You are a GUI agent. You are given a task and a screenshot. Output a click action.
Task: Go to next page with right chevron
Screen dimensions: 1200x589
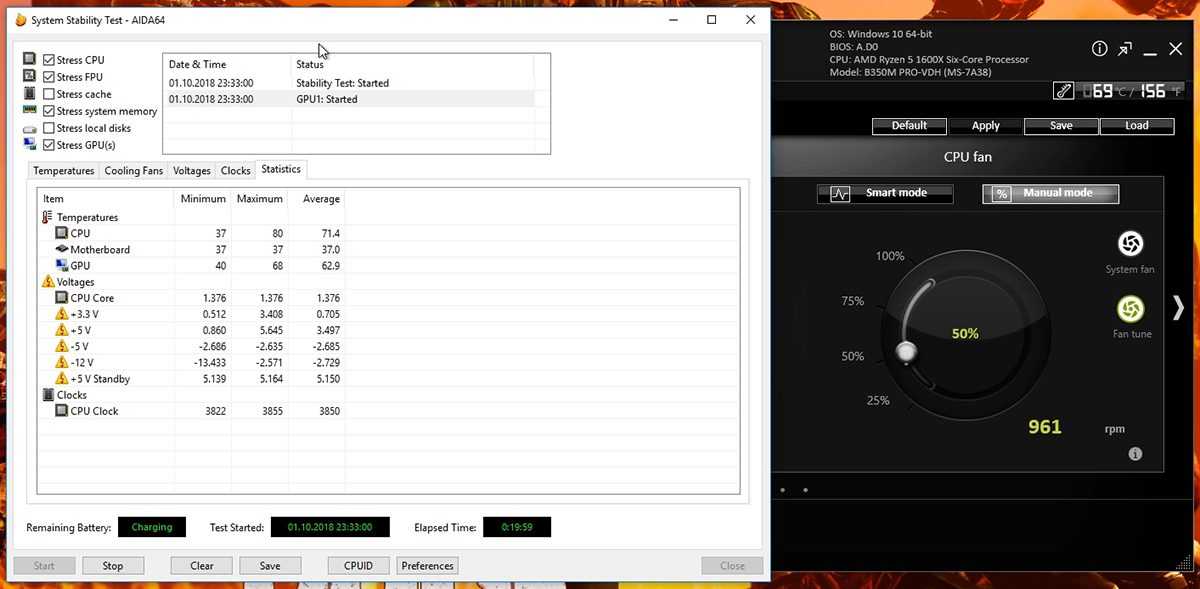[x=1178, y=308]
